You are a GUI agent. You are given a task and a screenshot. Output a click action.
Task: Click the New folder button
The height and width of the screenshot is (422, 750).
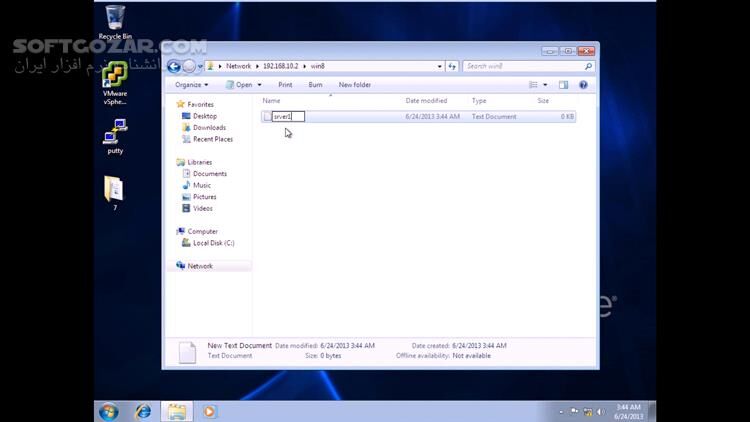(354, 85)
